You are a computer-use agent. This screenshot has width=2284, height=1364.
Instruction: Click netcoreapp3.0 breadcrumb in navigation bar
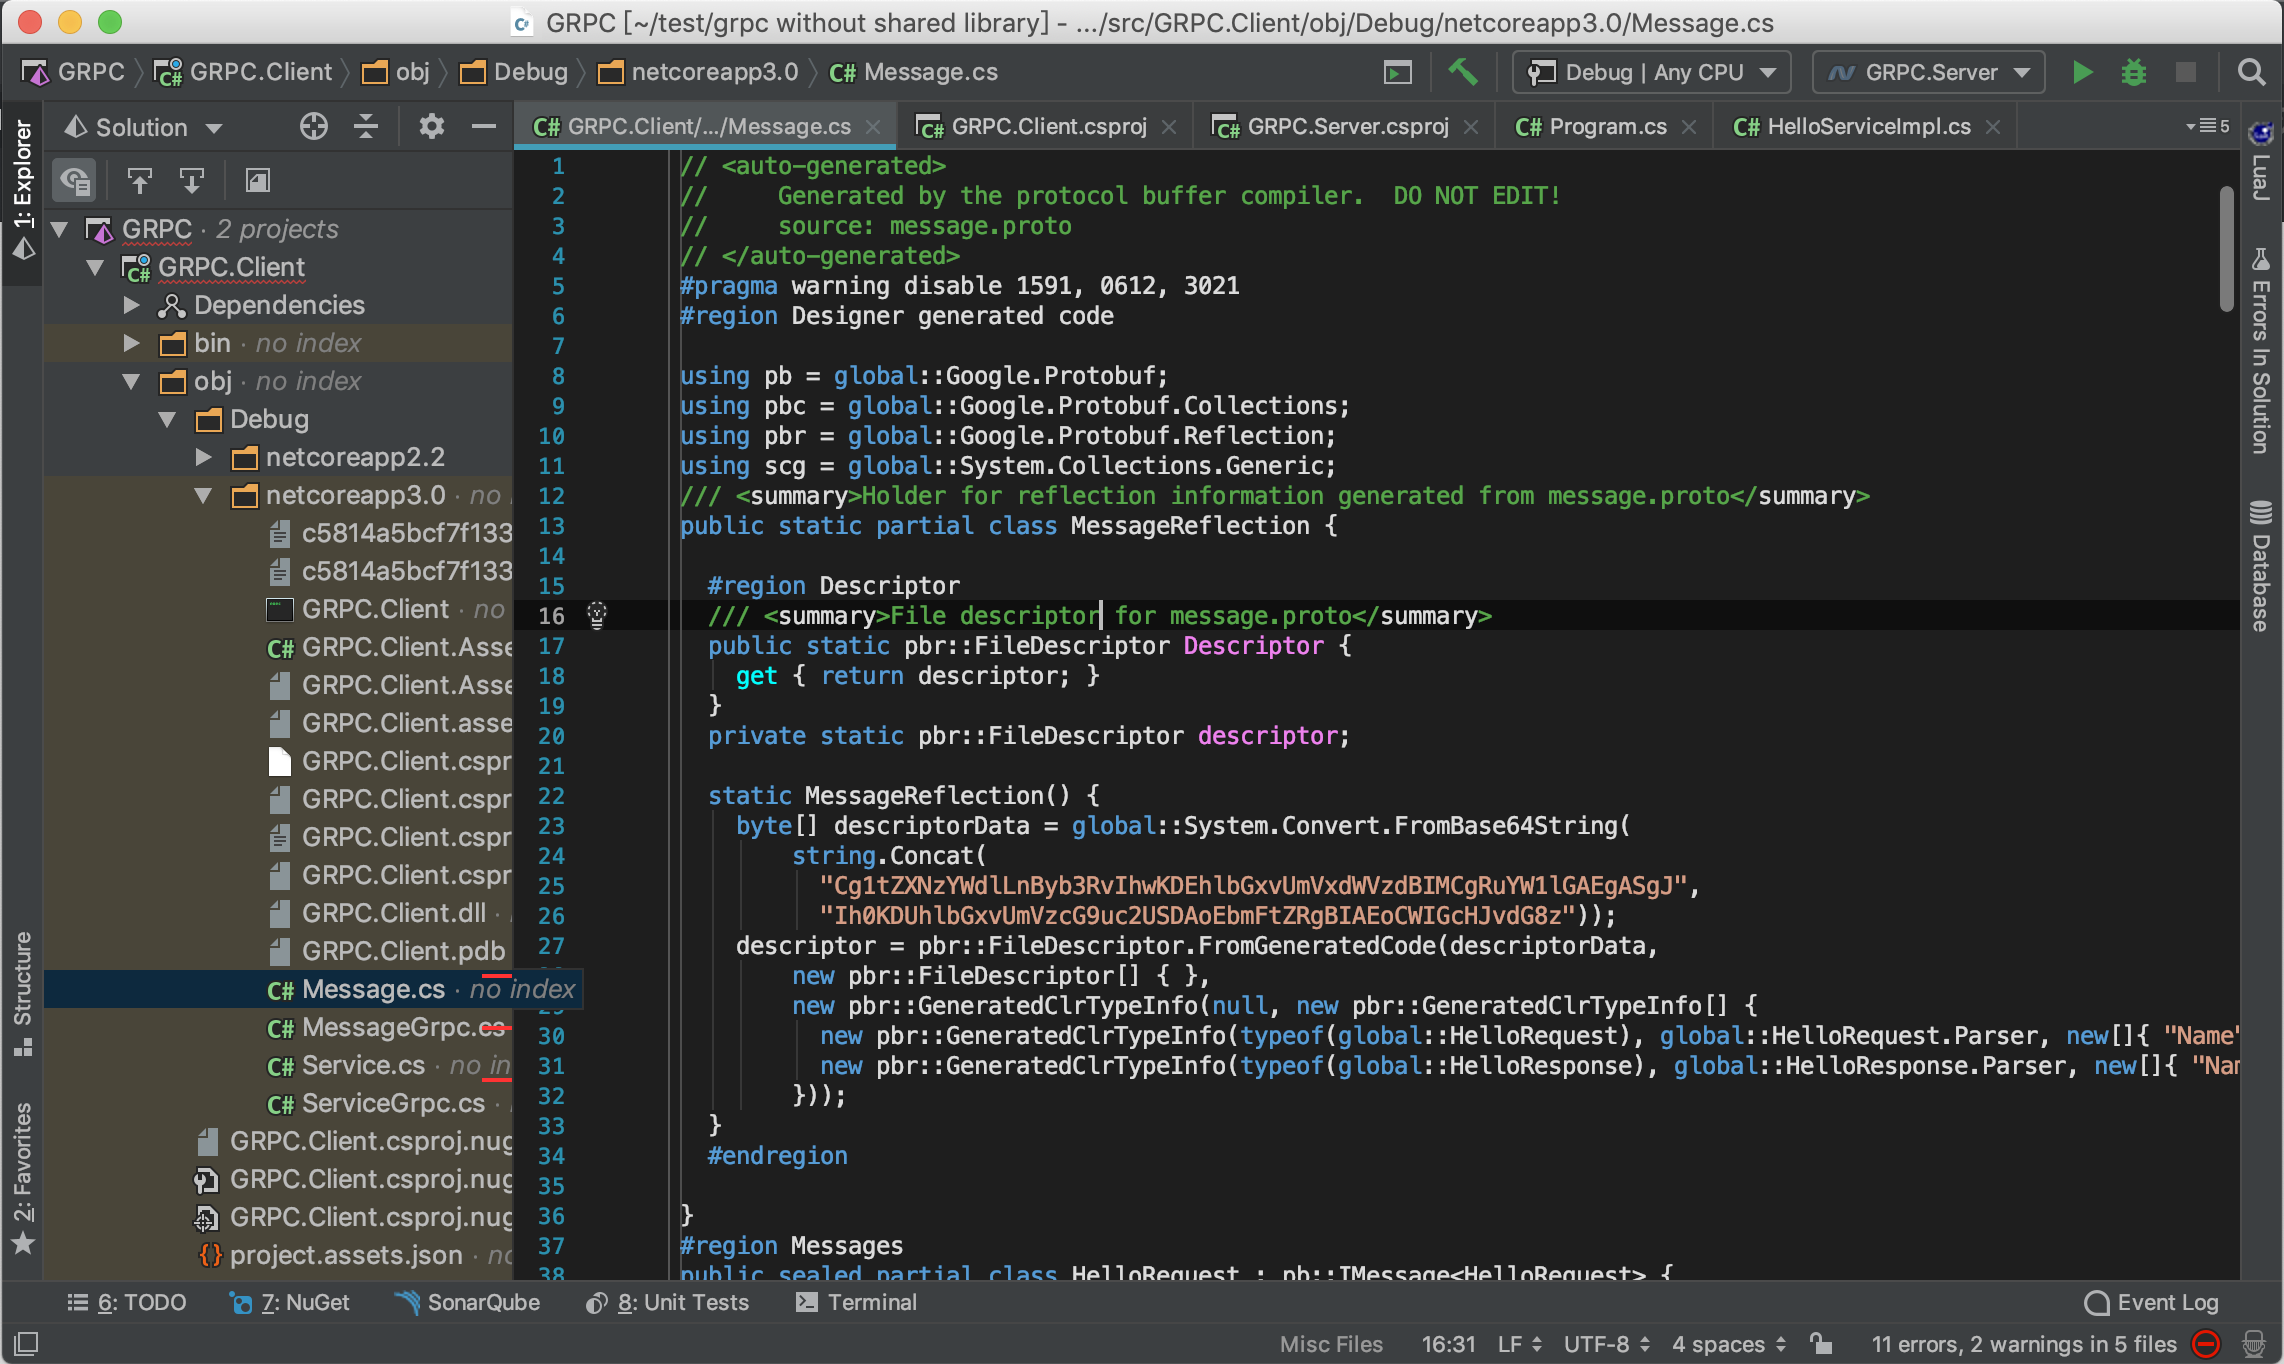699,72
